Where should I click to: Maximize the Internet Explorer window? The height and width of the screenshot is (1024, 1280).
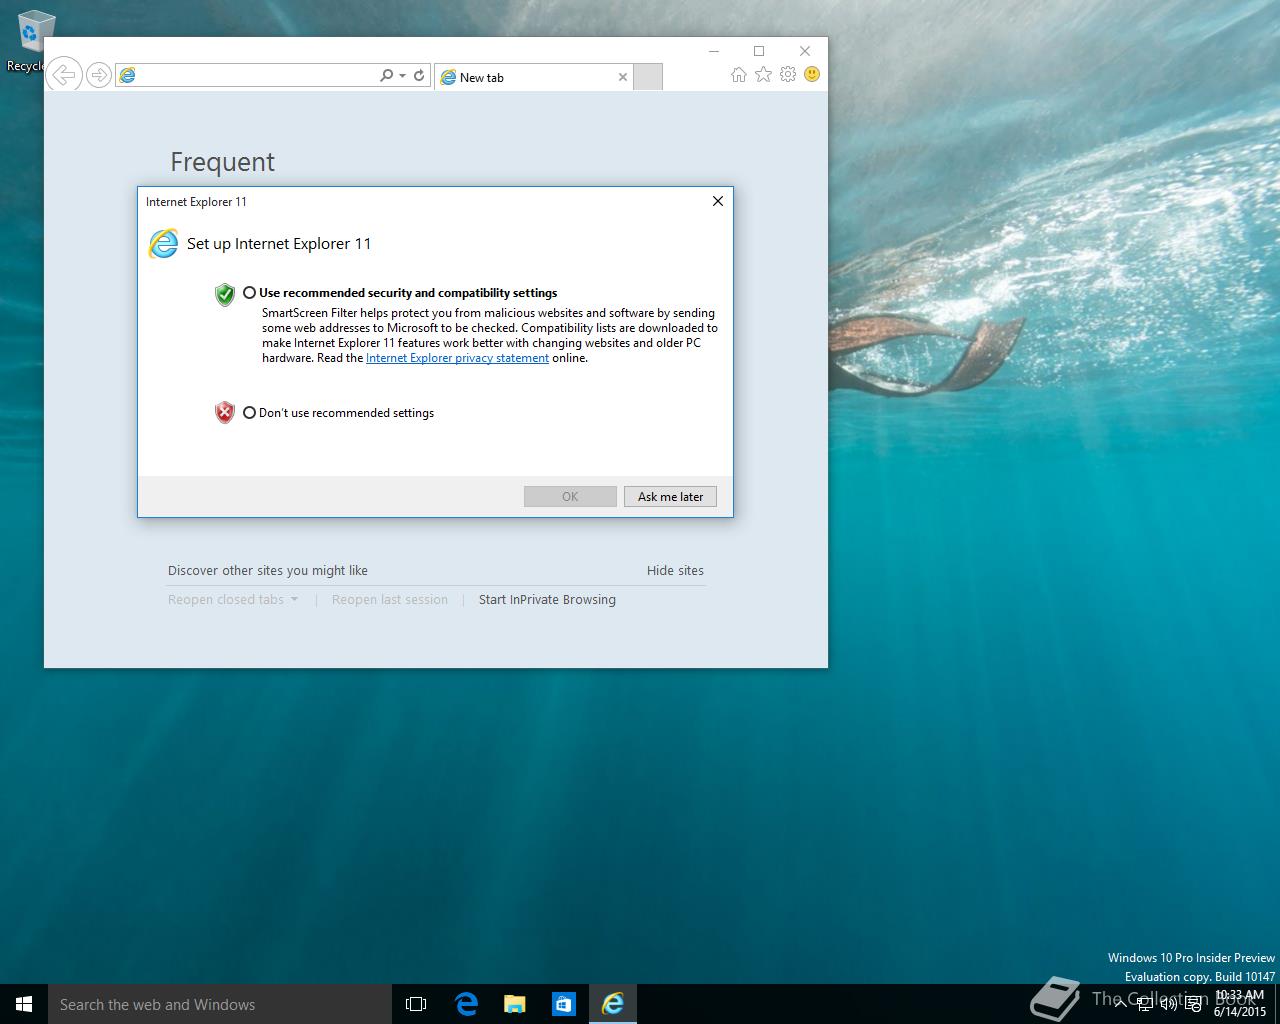coord(759,51)
